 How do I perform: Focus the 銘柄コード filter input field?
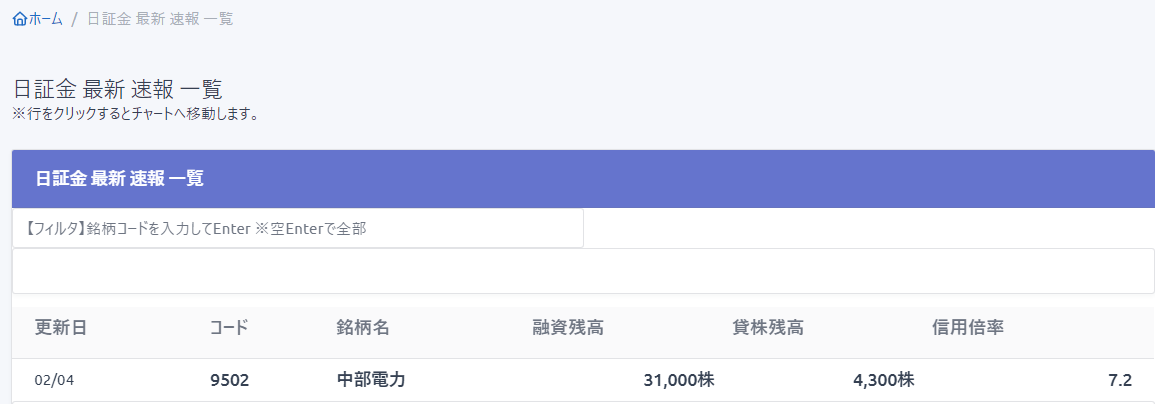[297, 228]
